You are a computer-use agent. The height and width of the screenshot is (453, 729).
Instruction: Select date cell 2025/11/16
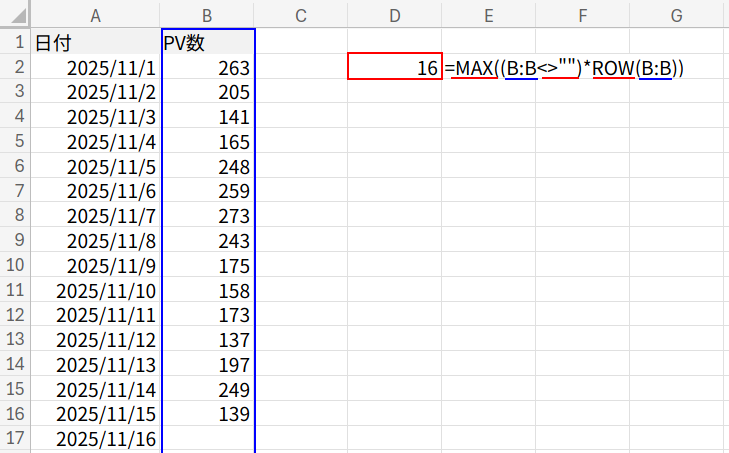(x=95, y=439)
